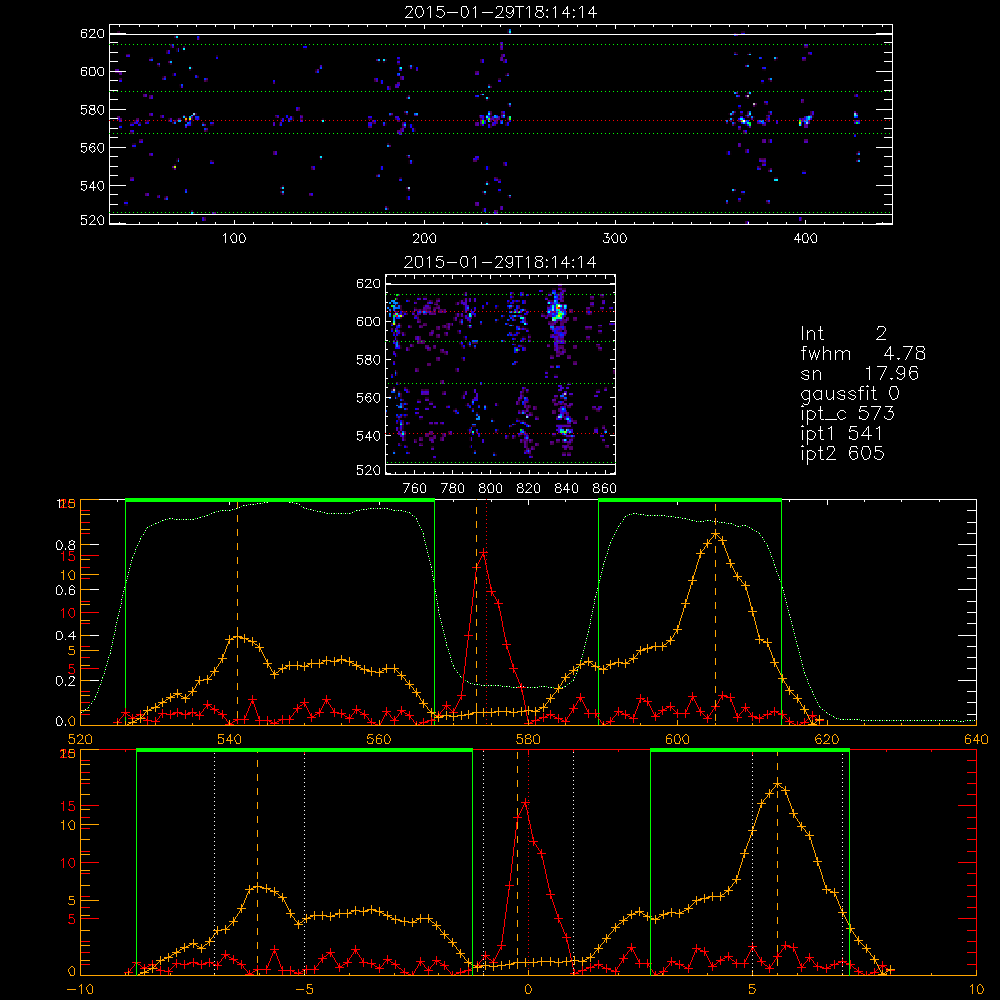Screen dimensions: 1000x1000
Task: Click the timestamp title above the wide top image
Action: point(501,12)
